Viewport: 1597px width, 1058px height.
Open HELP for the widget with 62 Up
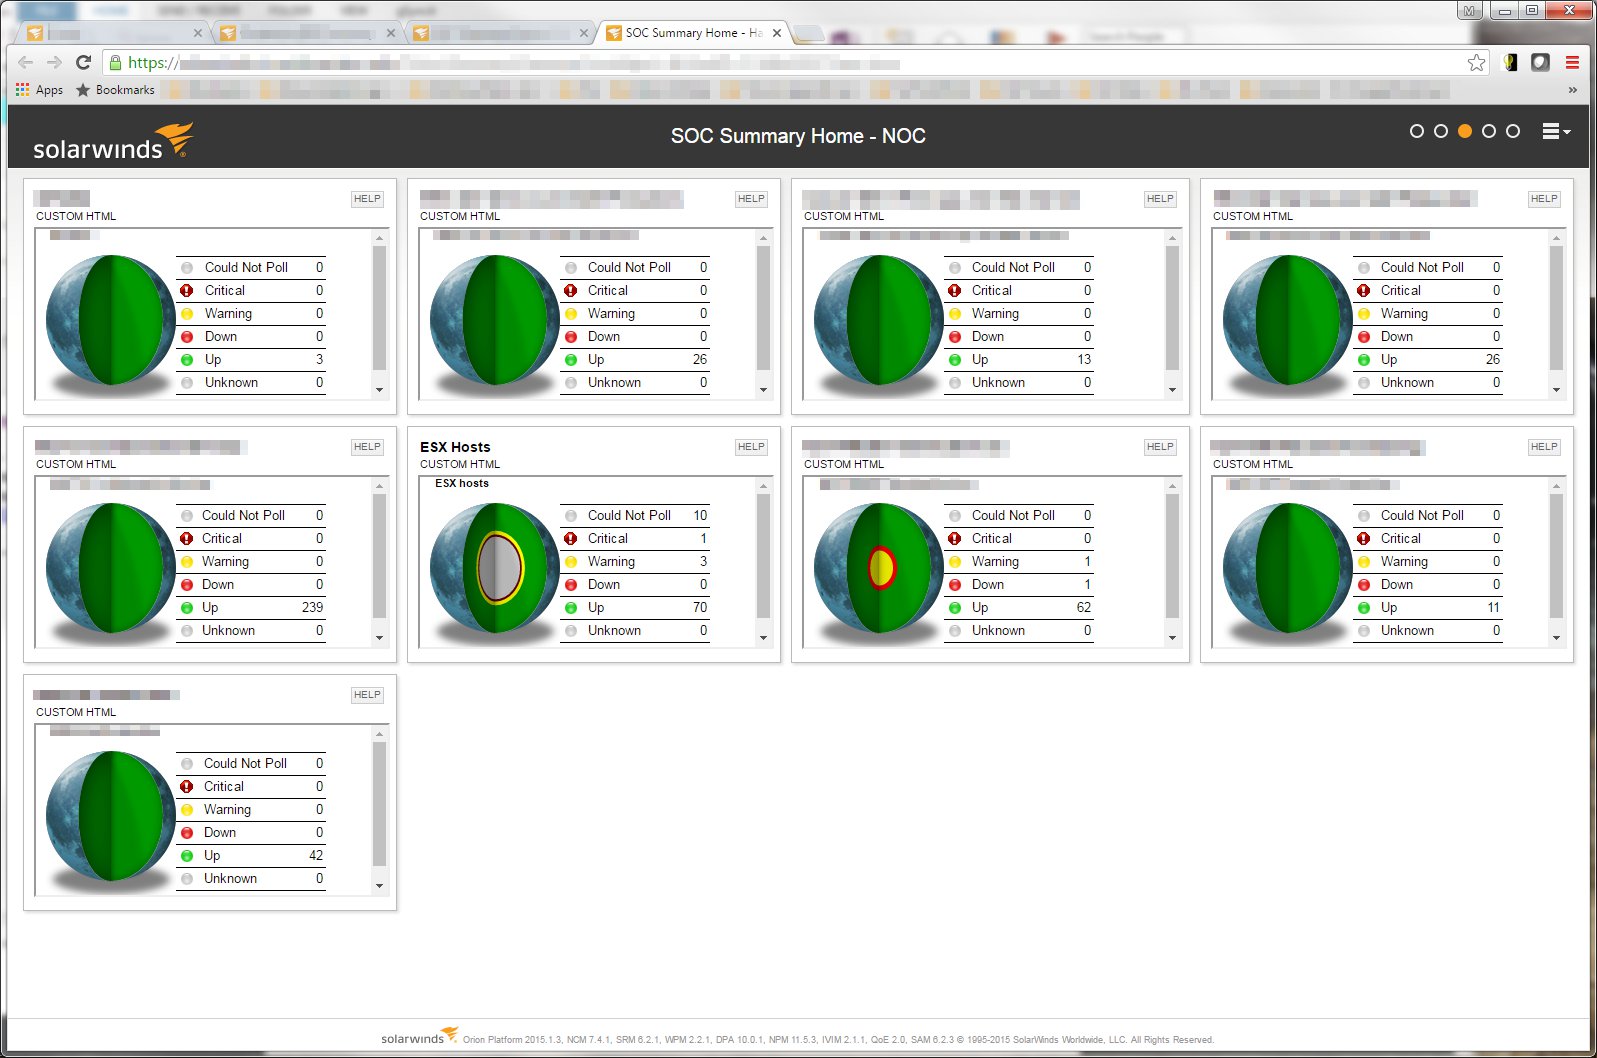(x=1160, y=447)
